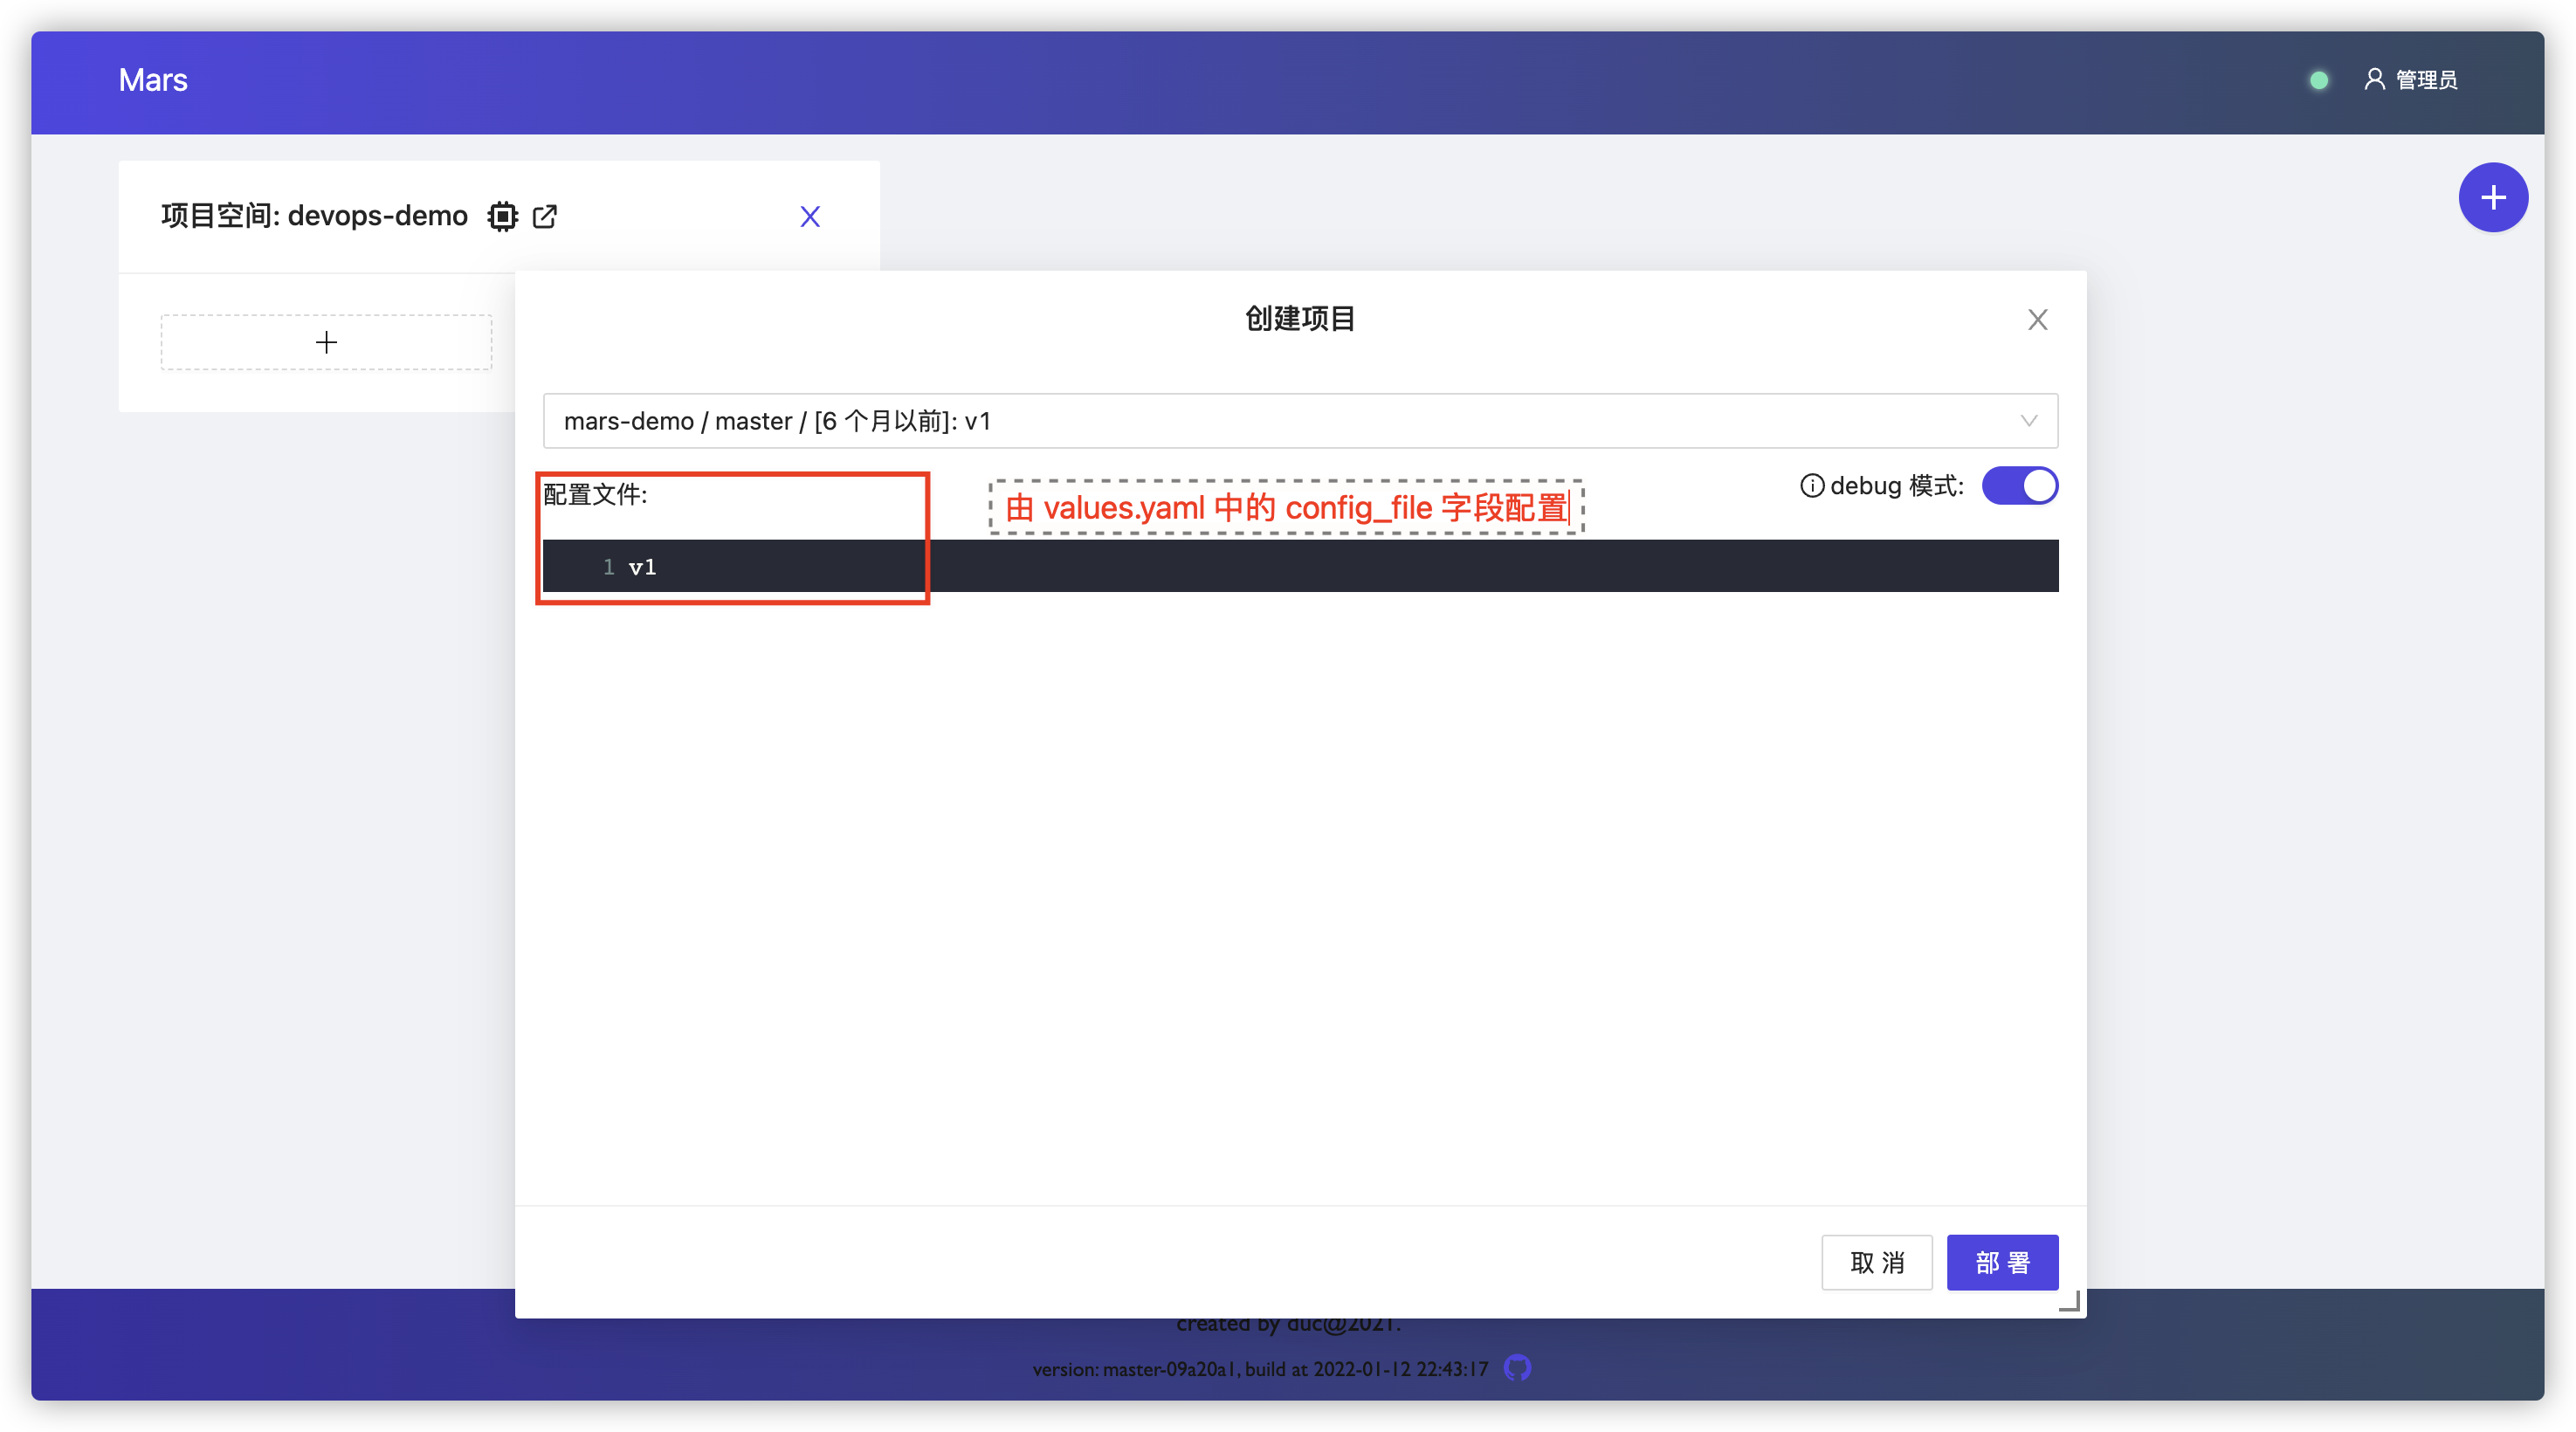Click the CPU chip icon next to devops-demo

coord(503,216)
